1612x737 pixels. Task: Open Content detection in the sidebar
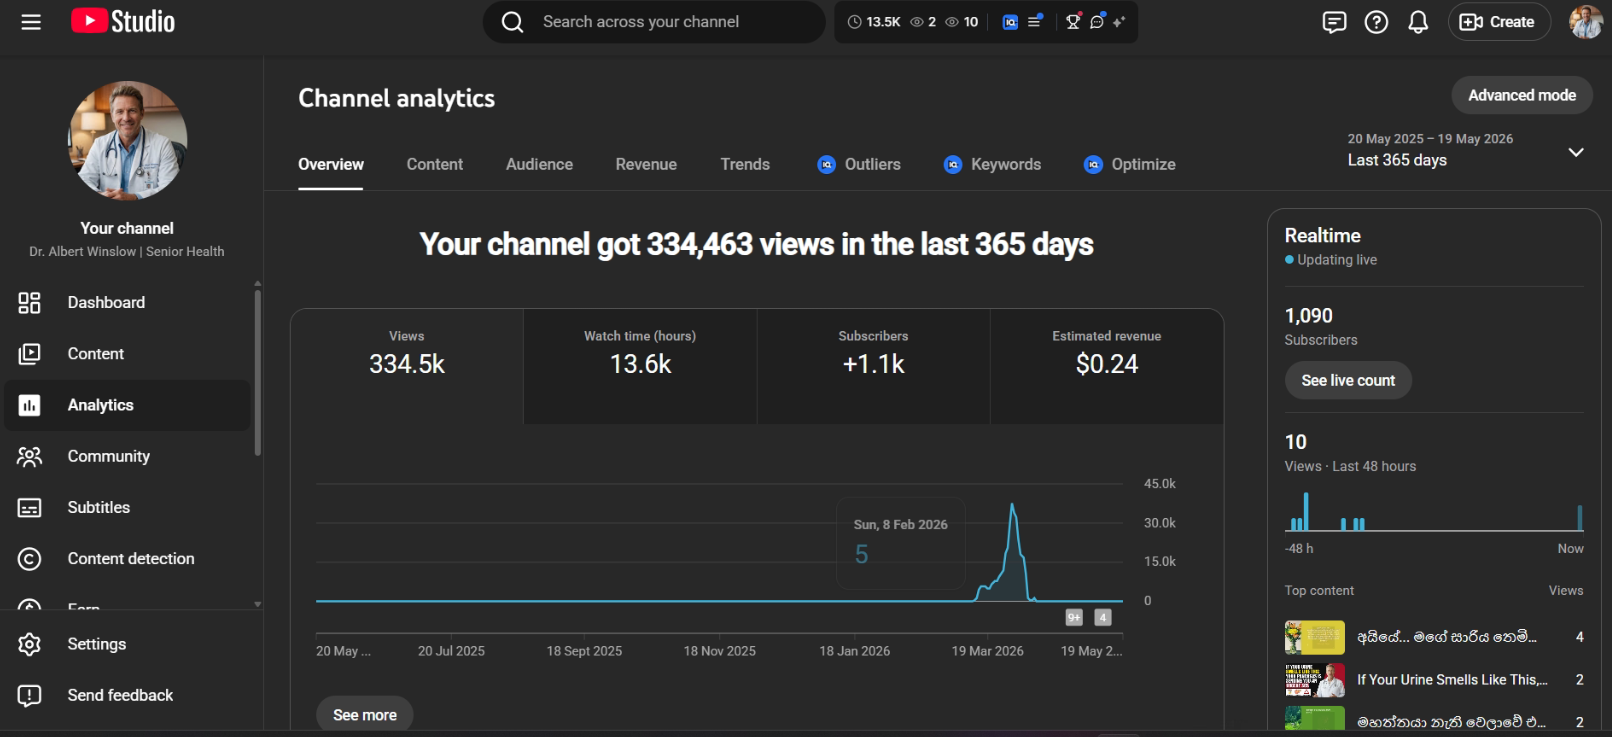(127, 559)
